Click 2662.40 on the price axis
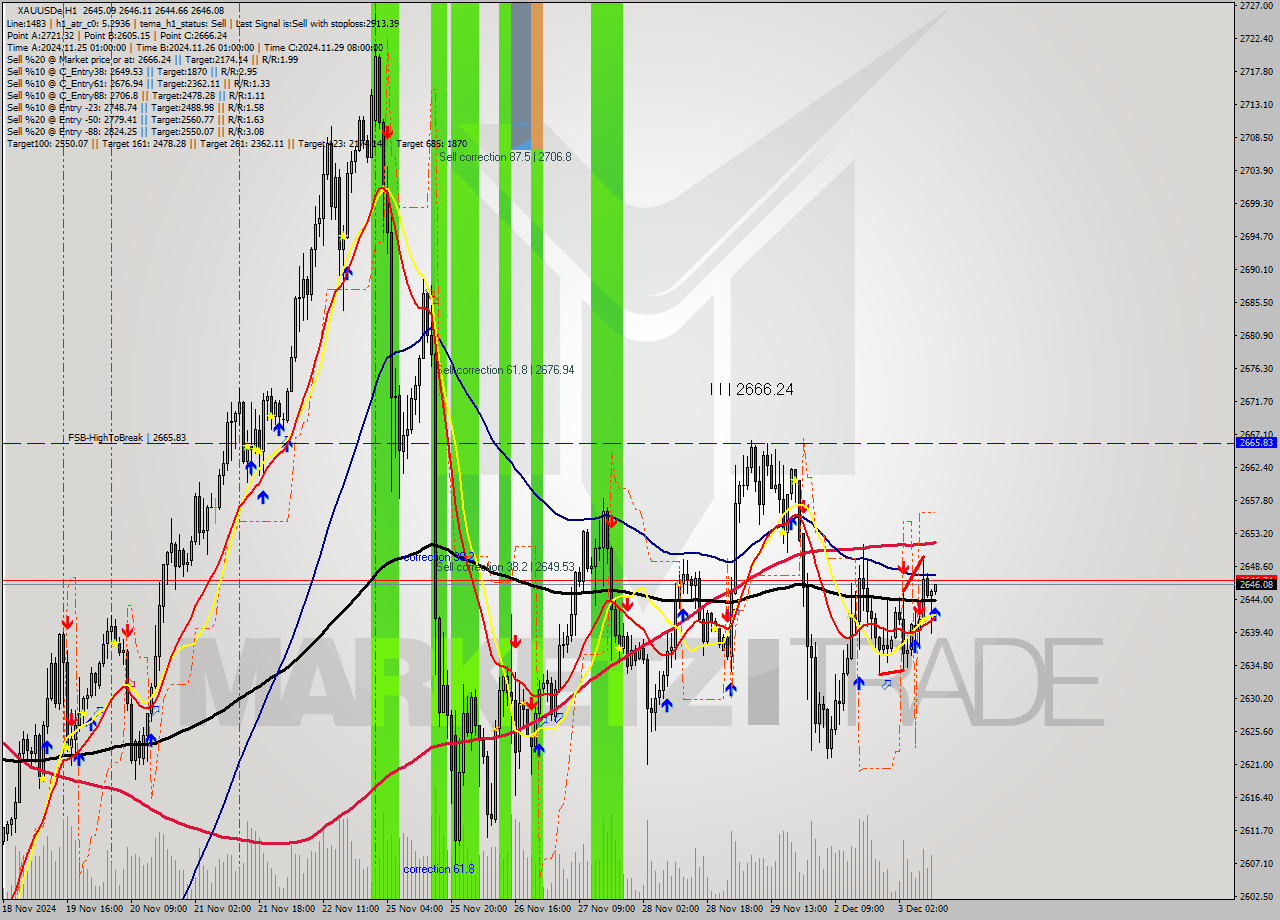The image size is (1280, 920). tap(1255, 467)
